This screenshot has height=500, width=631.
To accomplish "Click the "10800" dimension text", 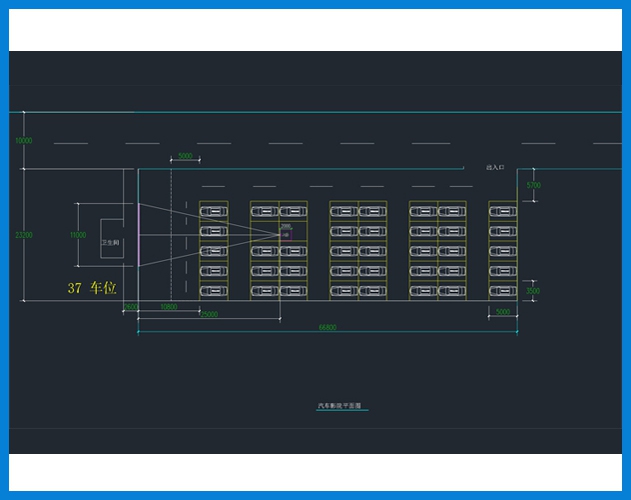I will [169, 307].
